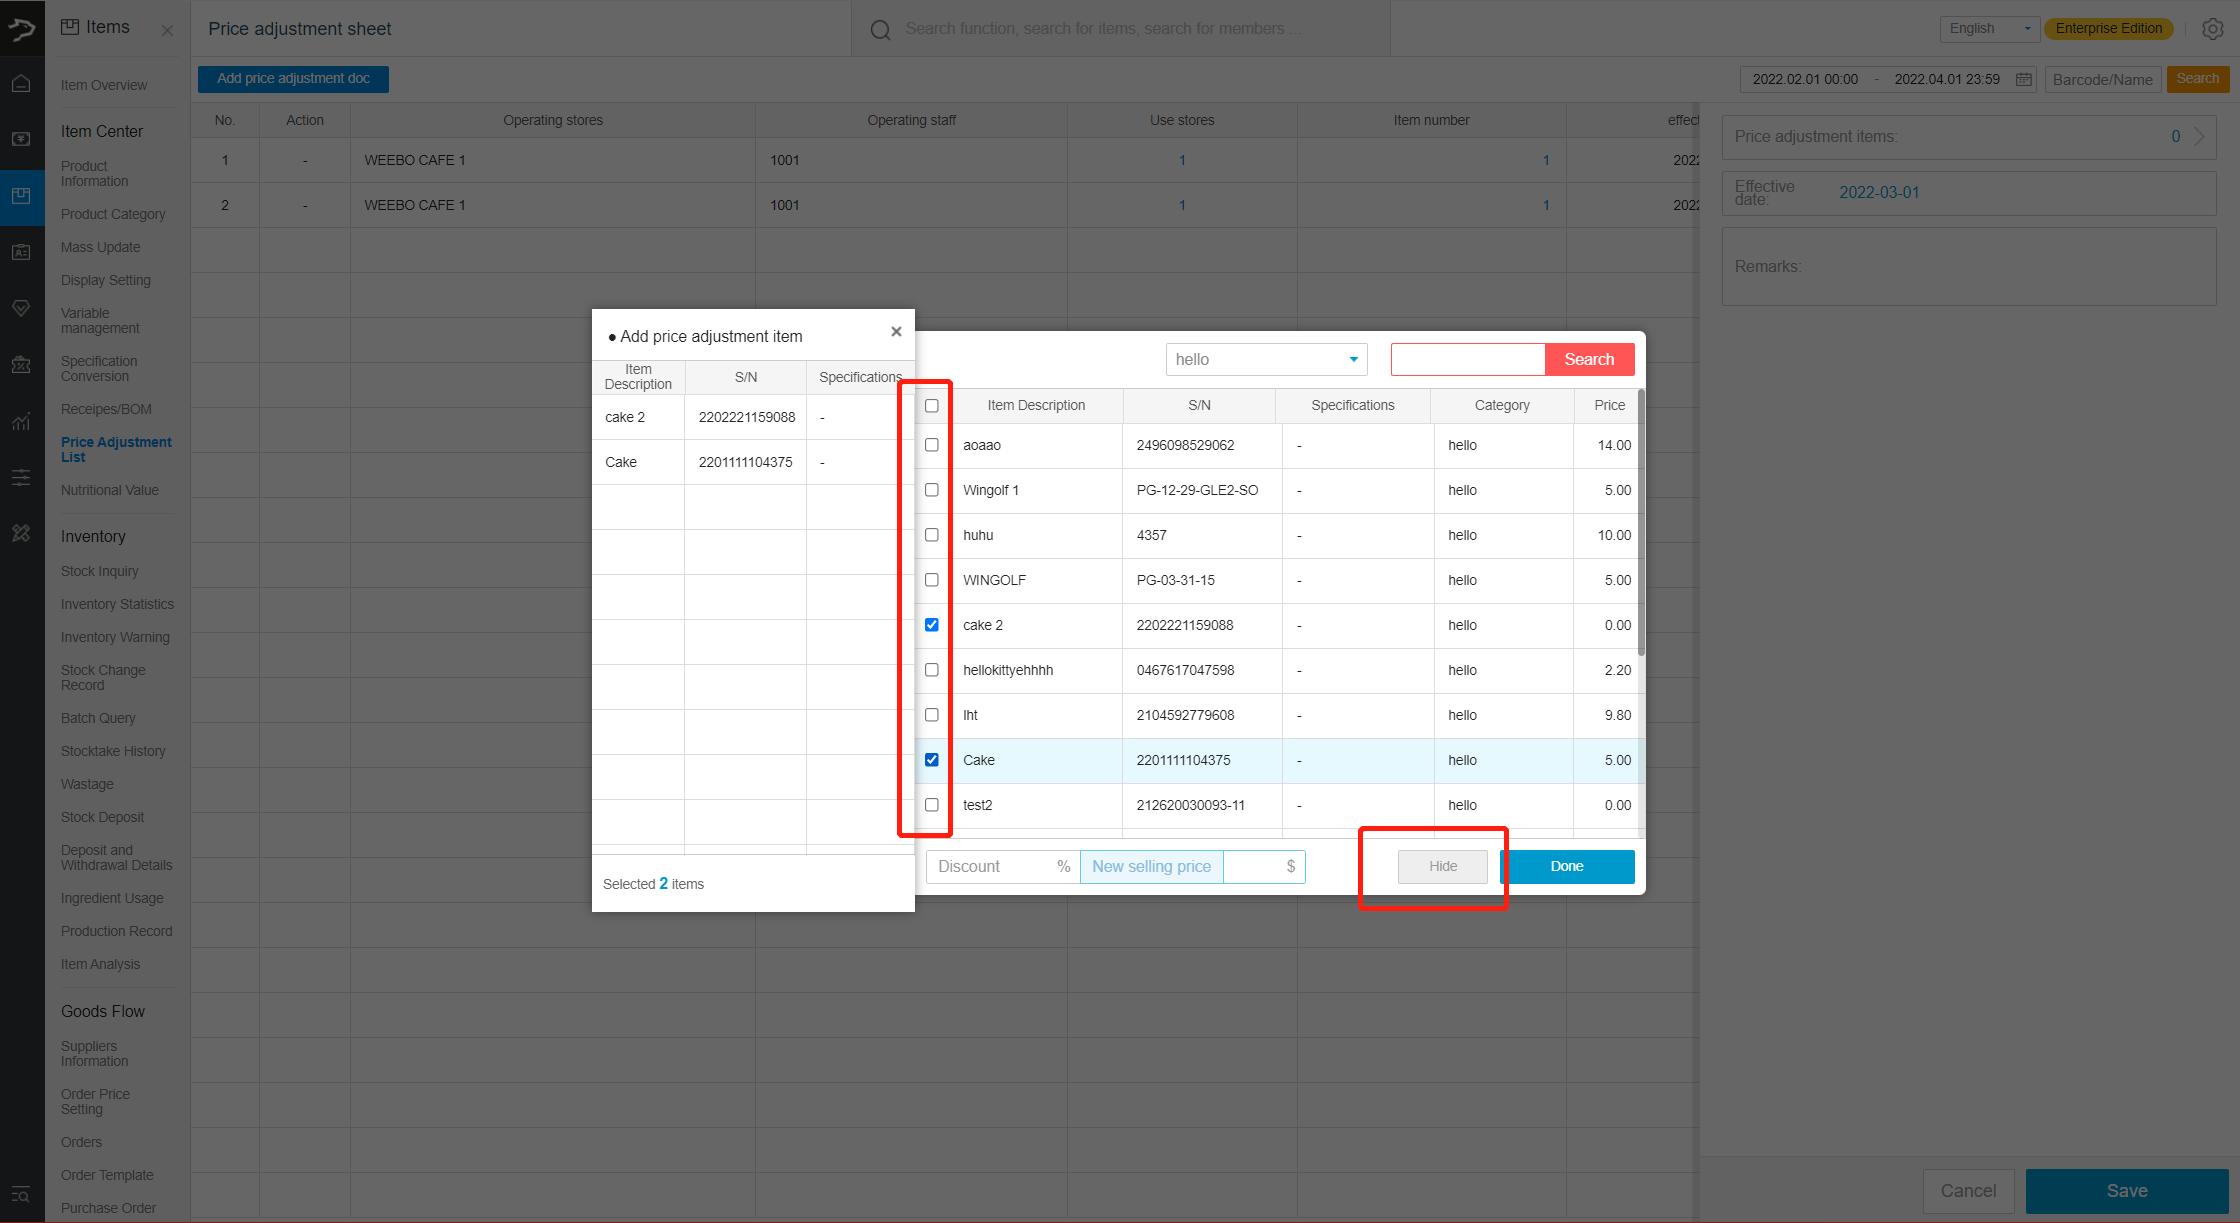Open Price Adjustment List
Viewport: 2240px width, 1223px height.
116,450
